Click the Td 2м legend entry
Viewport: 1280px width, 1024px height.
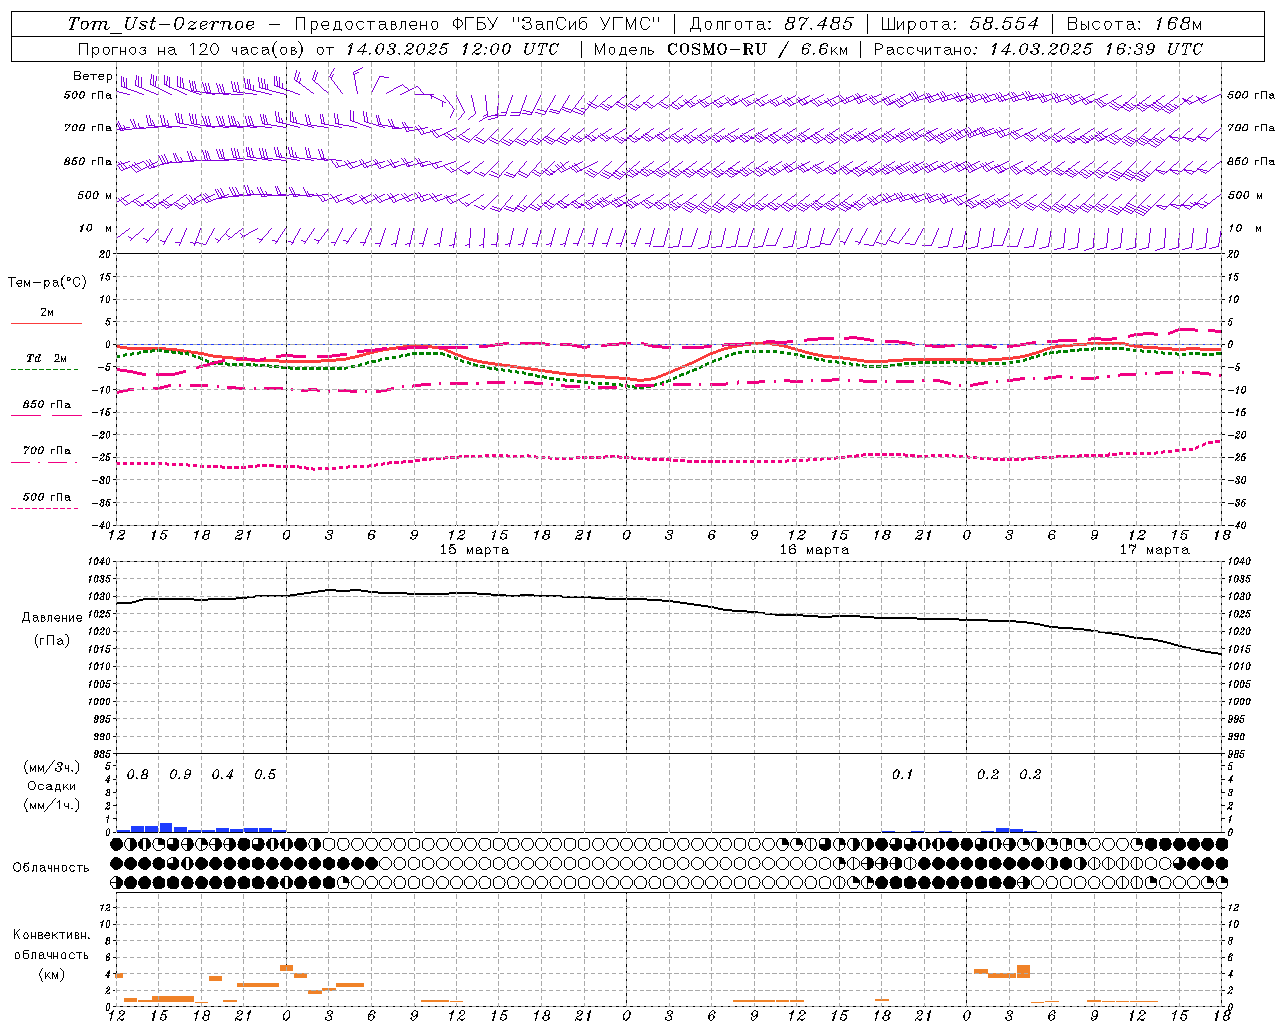tap(47, 358)
